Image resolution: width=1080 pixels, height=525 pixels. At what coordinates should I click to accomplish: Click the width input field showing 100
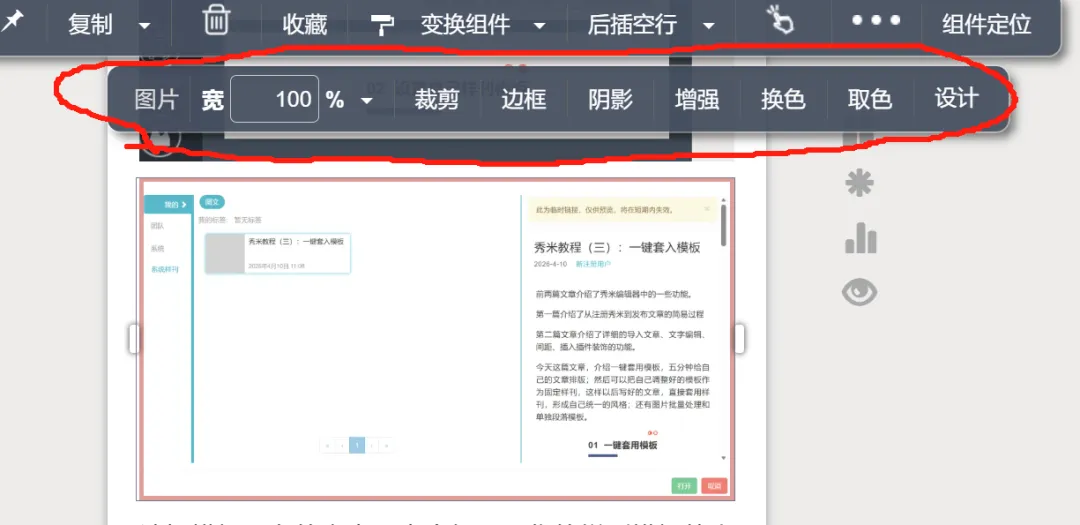[275, 99]
